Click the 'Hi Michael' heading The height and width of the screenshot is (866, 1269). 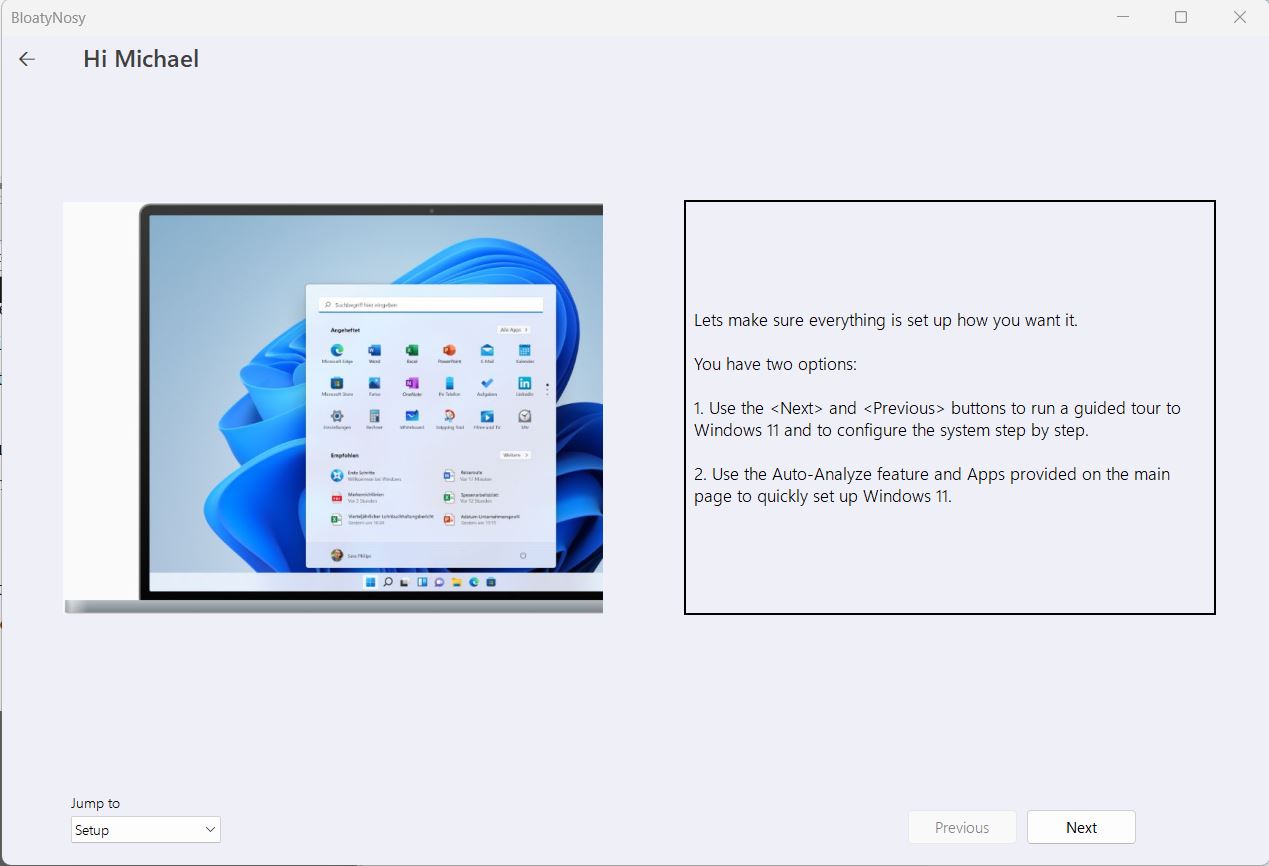141,59
